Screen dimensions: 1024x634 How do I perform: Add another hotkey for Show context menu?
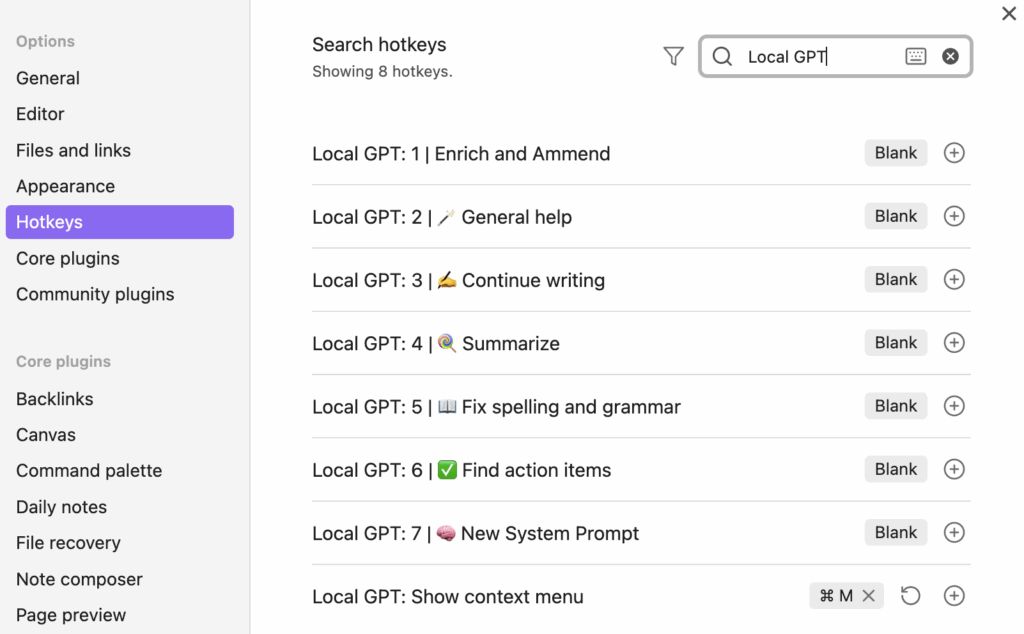954,595
